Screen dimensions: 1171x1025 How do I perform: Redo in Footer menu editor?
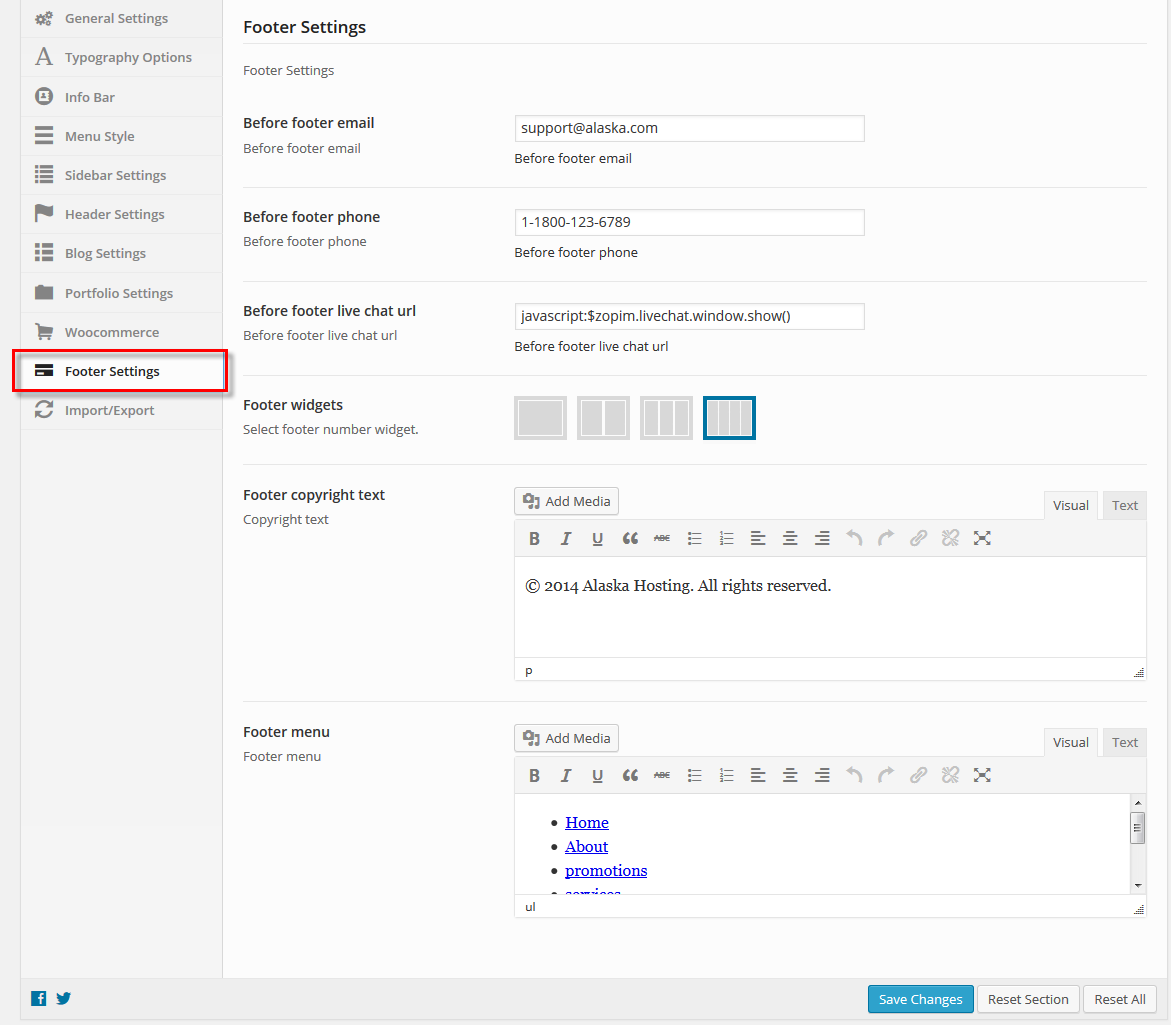[x=886, y=775]
